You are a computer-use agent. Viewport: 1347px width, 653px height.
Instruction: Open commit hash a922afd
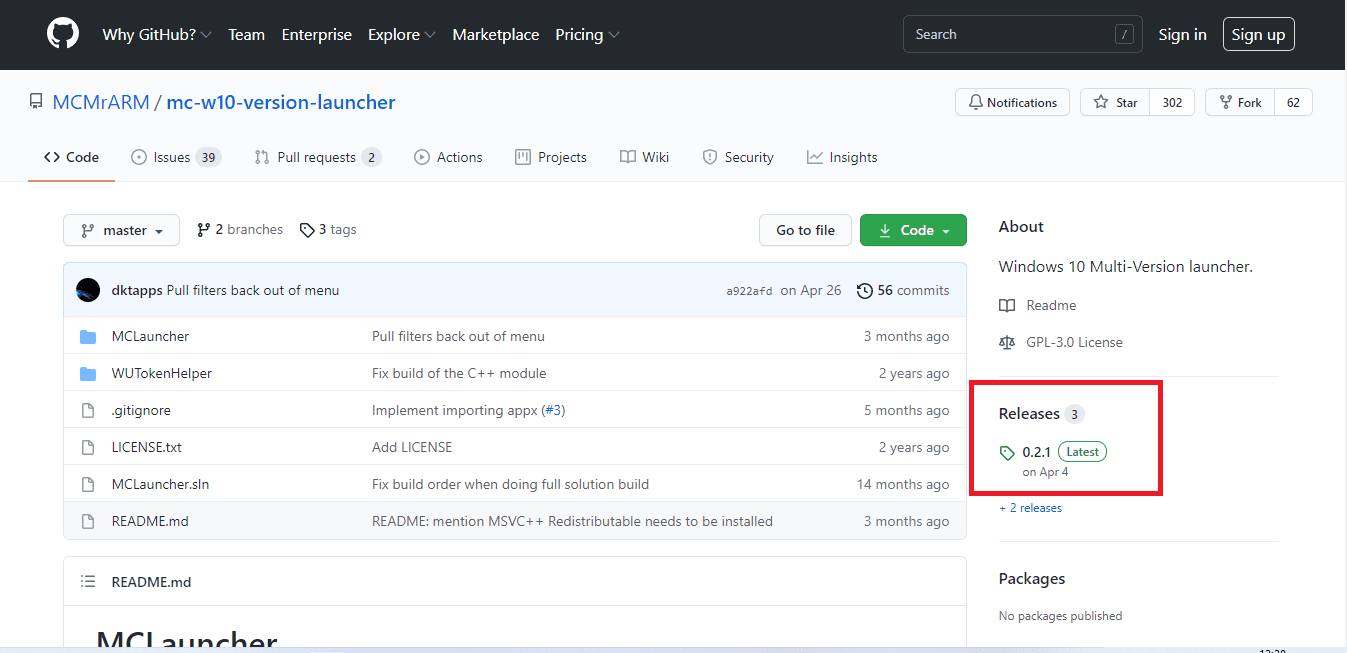pyautogui.click(x=749, y=291)
